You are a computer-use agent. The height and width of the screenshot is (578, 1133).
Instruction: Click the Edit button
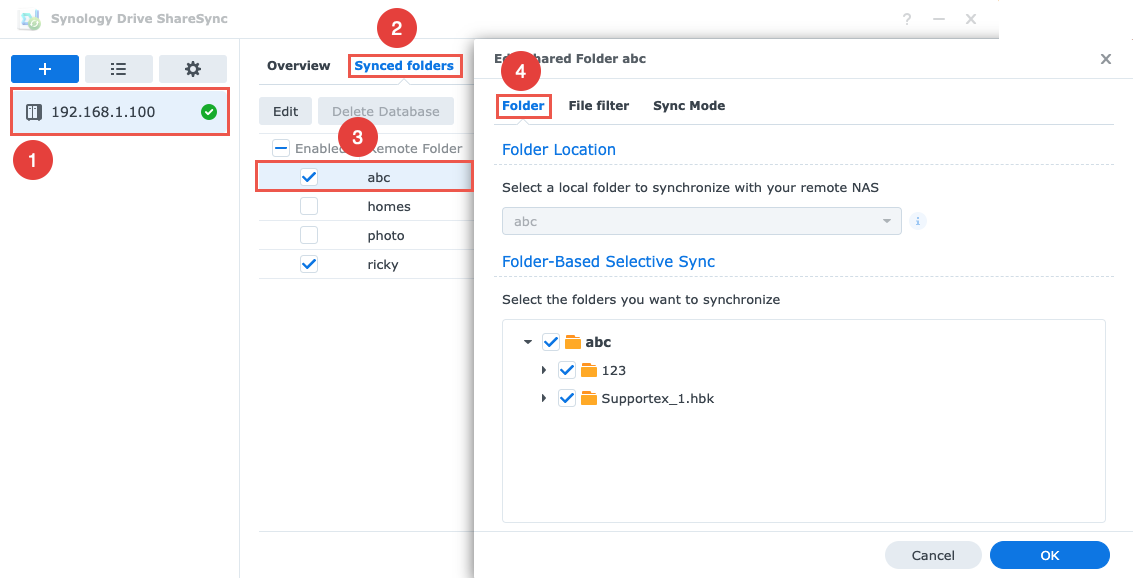tap(285, 111)
